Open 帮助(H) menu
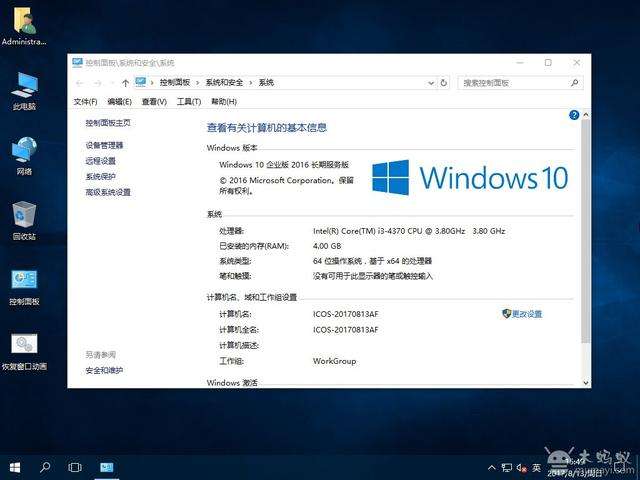The height and width of the screenshot is (480, 640). pyautogui.click(x=224, y=102)
